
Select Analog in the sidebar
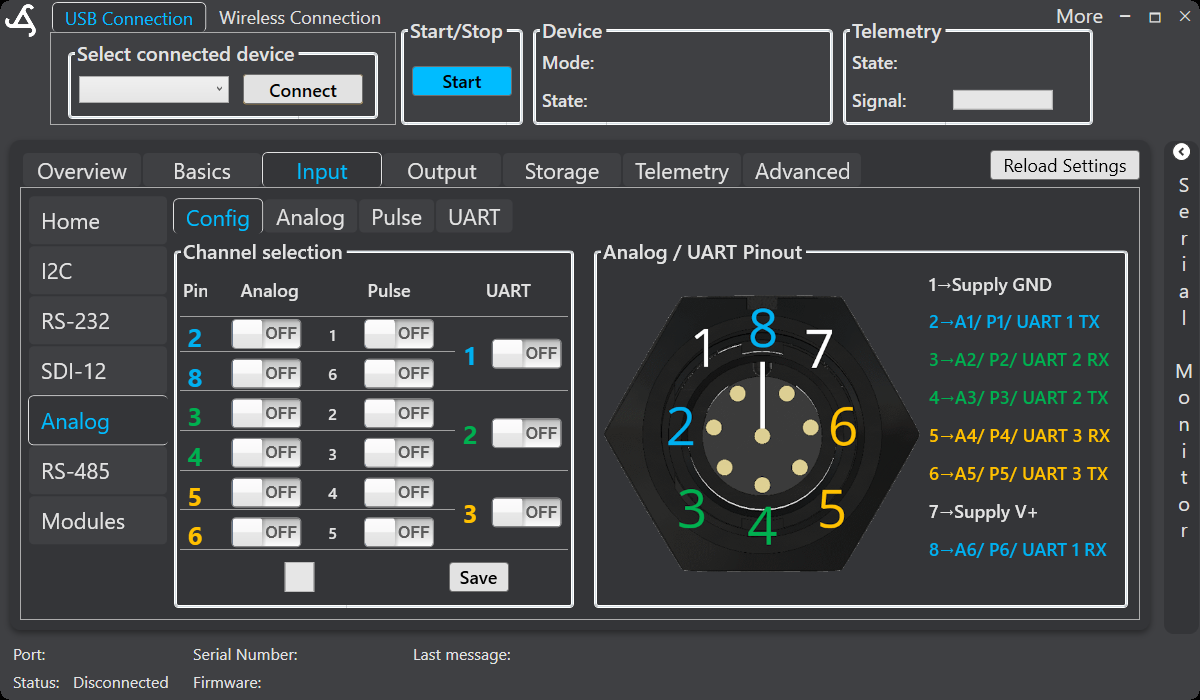98,421
